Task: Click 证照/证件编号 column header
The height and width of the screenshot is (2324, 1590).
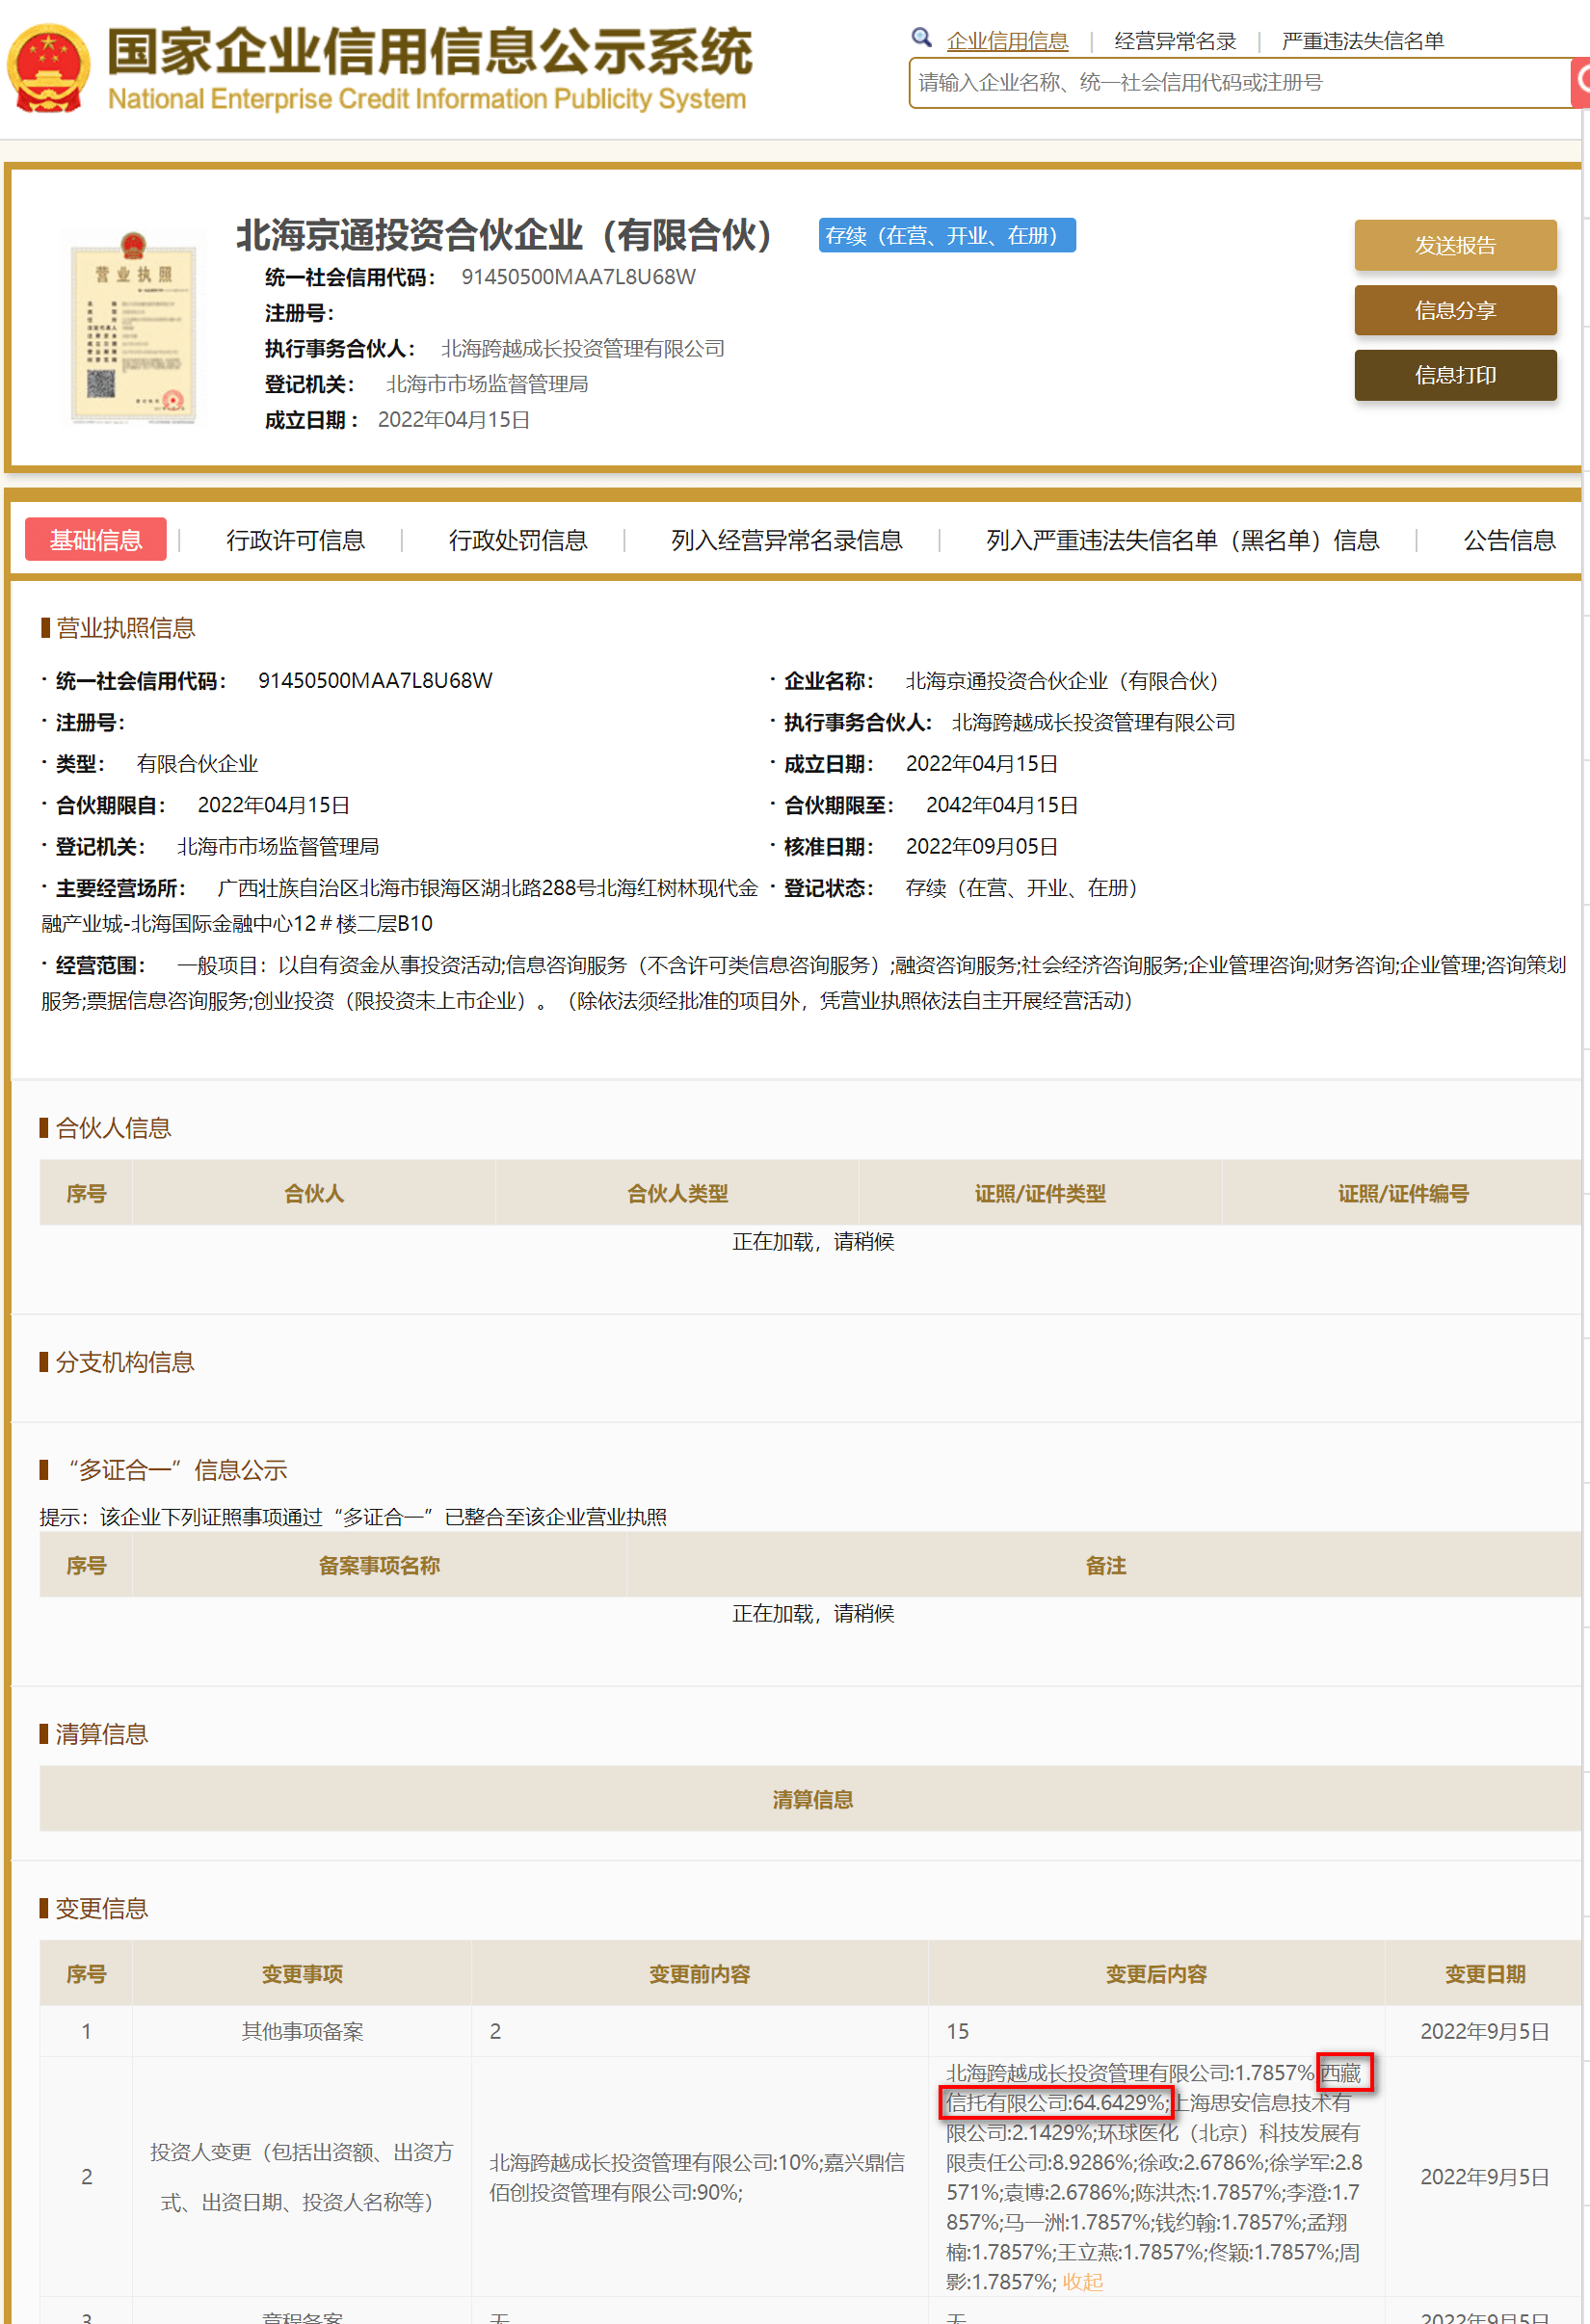Action: (x=1403, y=1193)
